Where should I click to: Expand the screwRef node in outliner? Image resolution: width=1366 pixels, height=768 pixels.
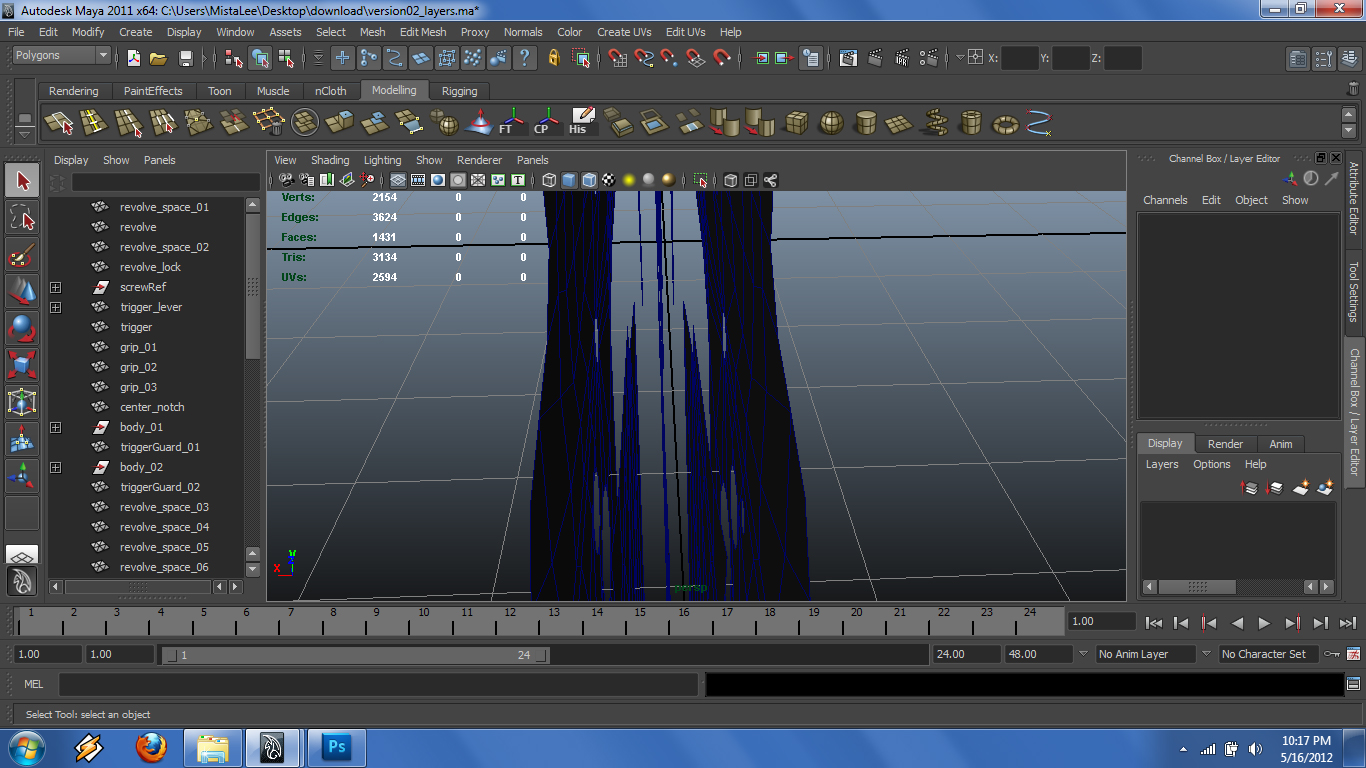pos(56,287)
